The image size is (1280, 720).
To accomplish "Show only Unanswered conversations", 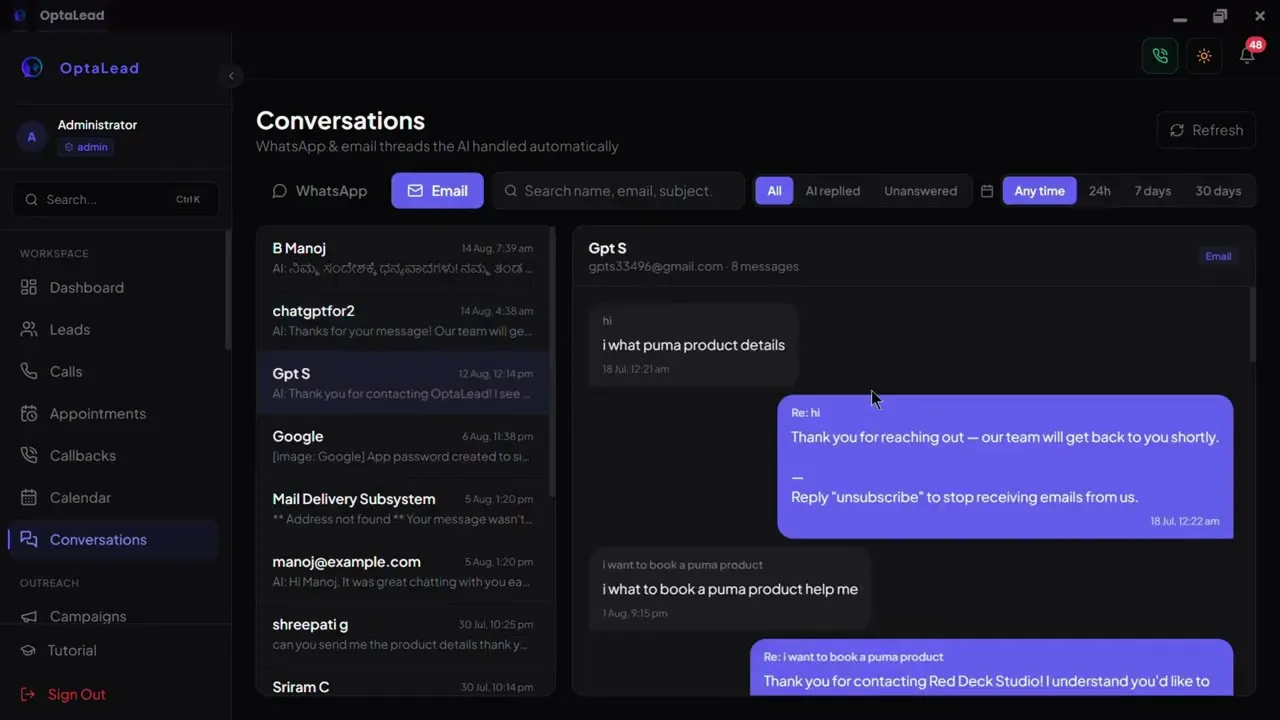I will click(920, 191).
